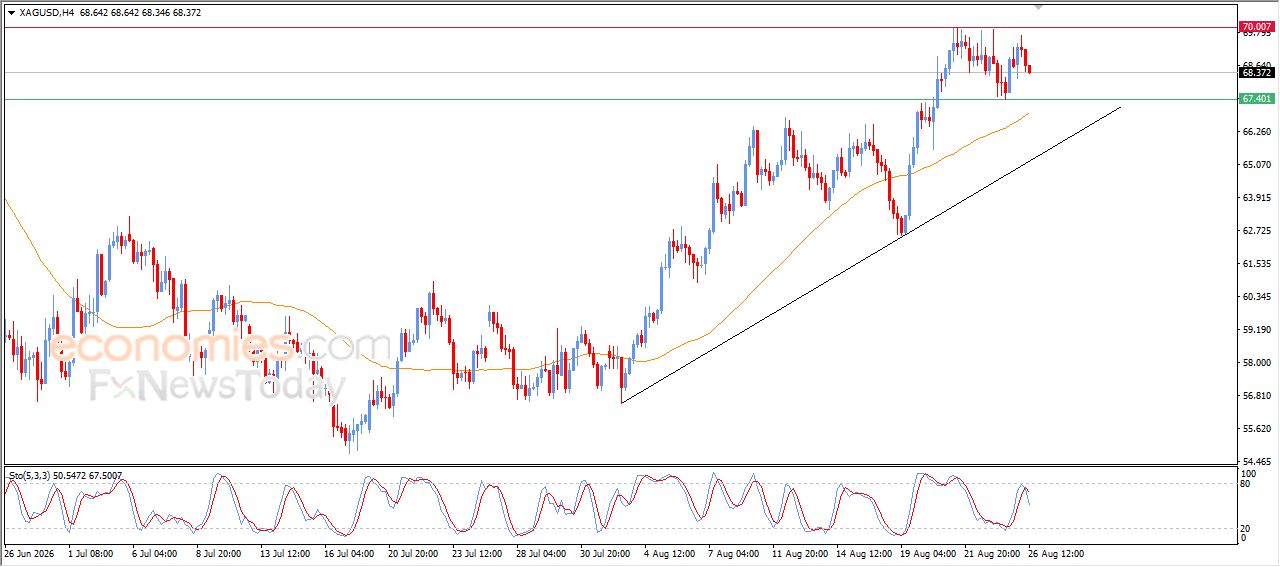
Task: Click the 26 Aug 12:00 date label
Action: click(1055, 552)
